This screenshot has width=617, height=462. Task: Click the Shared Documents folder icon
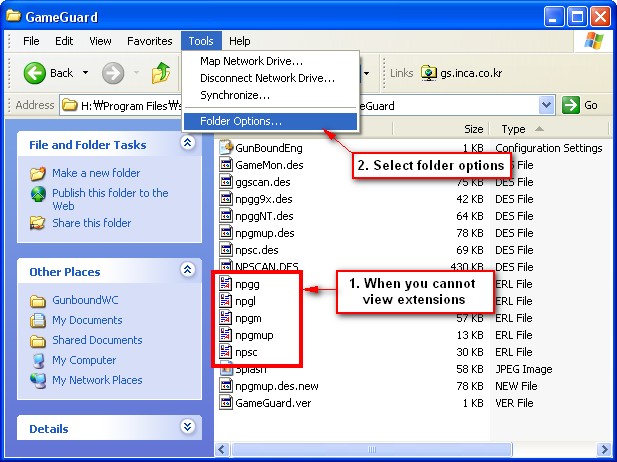38,340
